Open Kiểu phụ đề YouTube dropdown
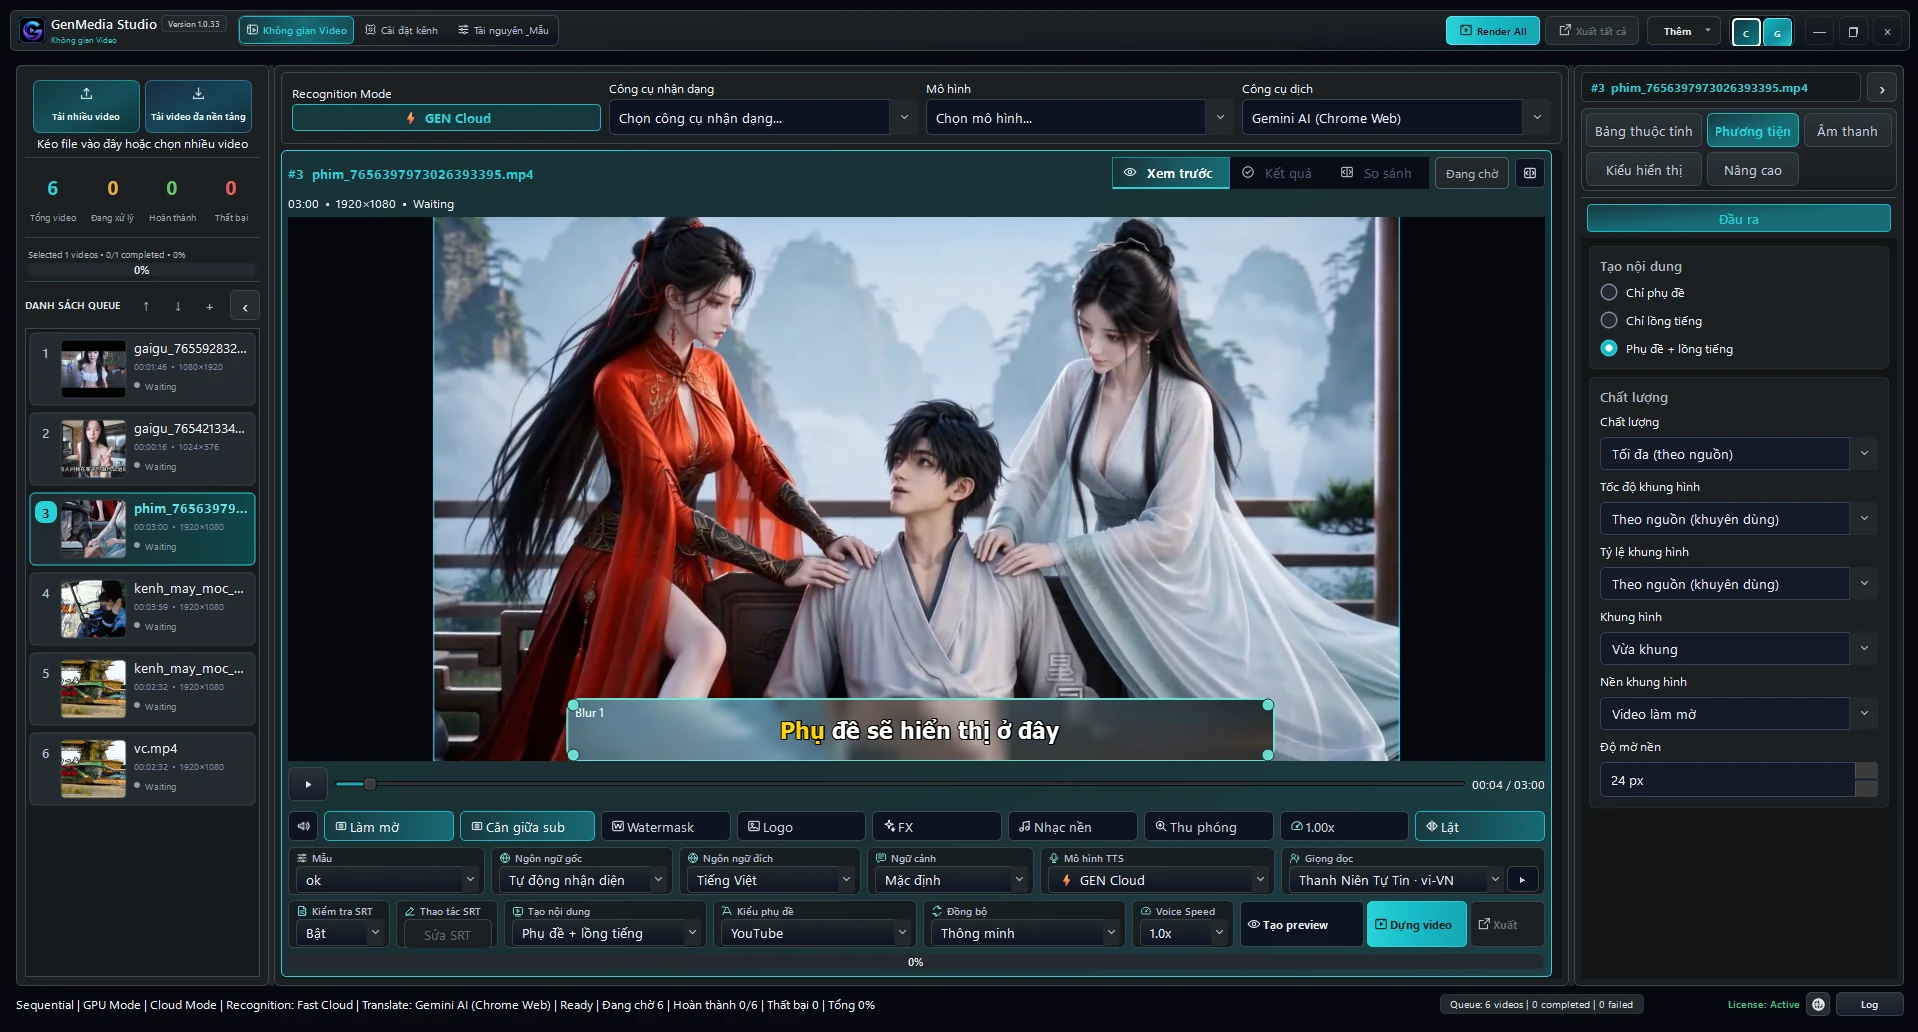Viewport: 1918px width, 1032px height. click(814, 933)
